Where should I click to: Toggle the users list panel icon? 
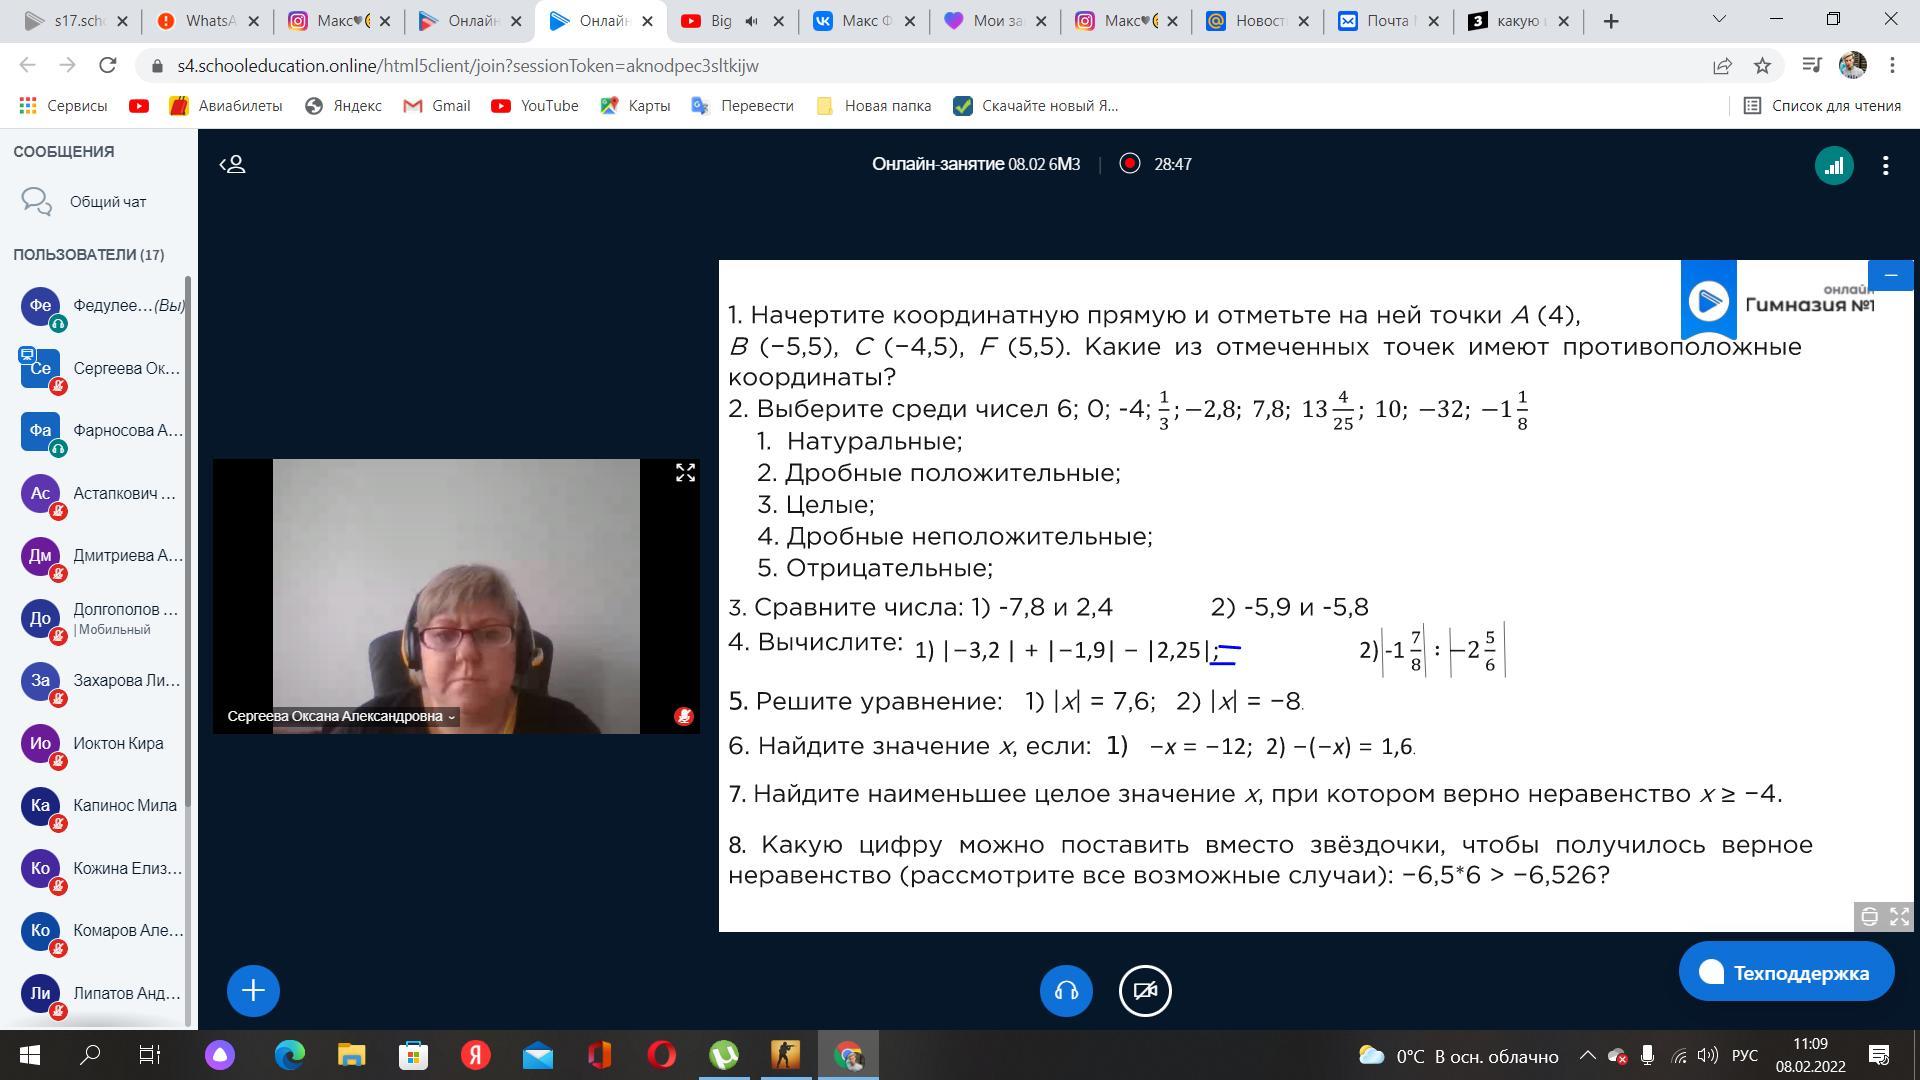click(232, 164)
